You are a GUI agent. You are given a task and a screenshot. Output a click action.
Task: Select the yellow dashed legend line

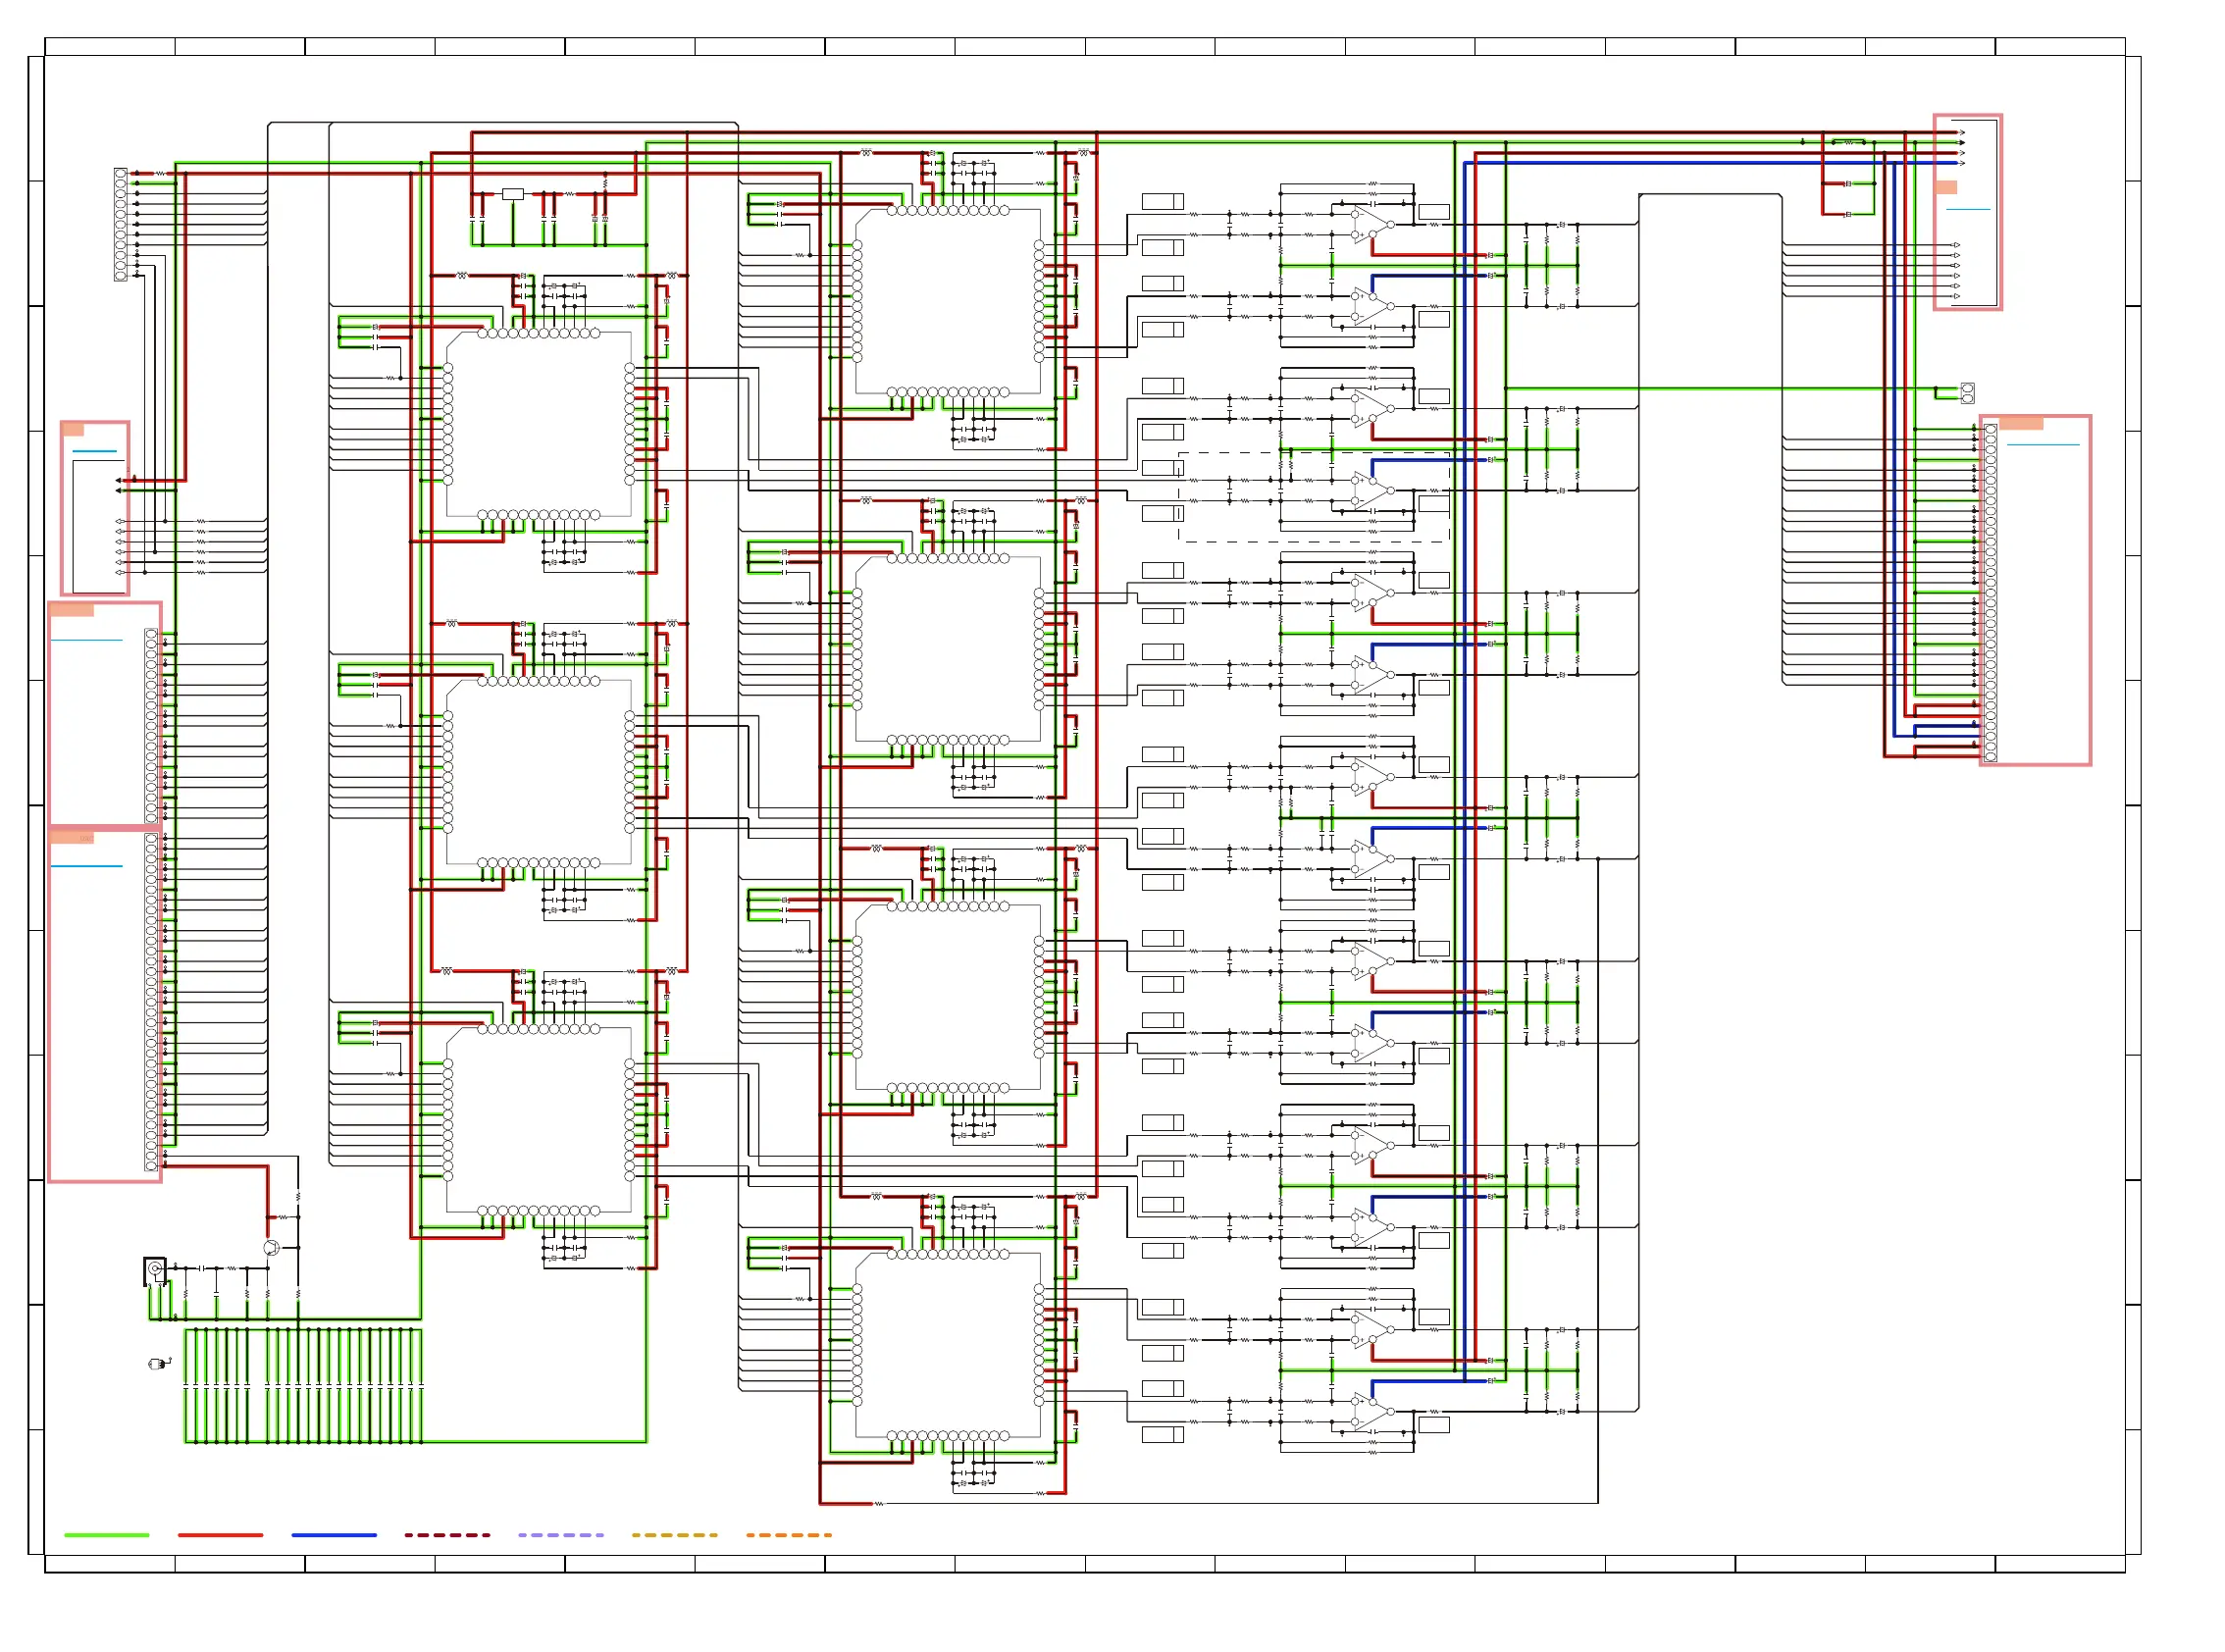[675, 1534]
